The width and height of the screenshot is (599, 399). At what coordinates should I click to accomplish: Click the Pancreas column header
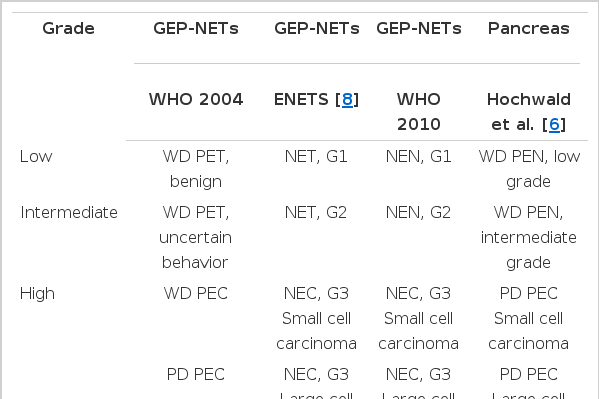[x=529, y=29]
